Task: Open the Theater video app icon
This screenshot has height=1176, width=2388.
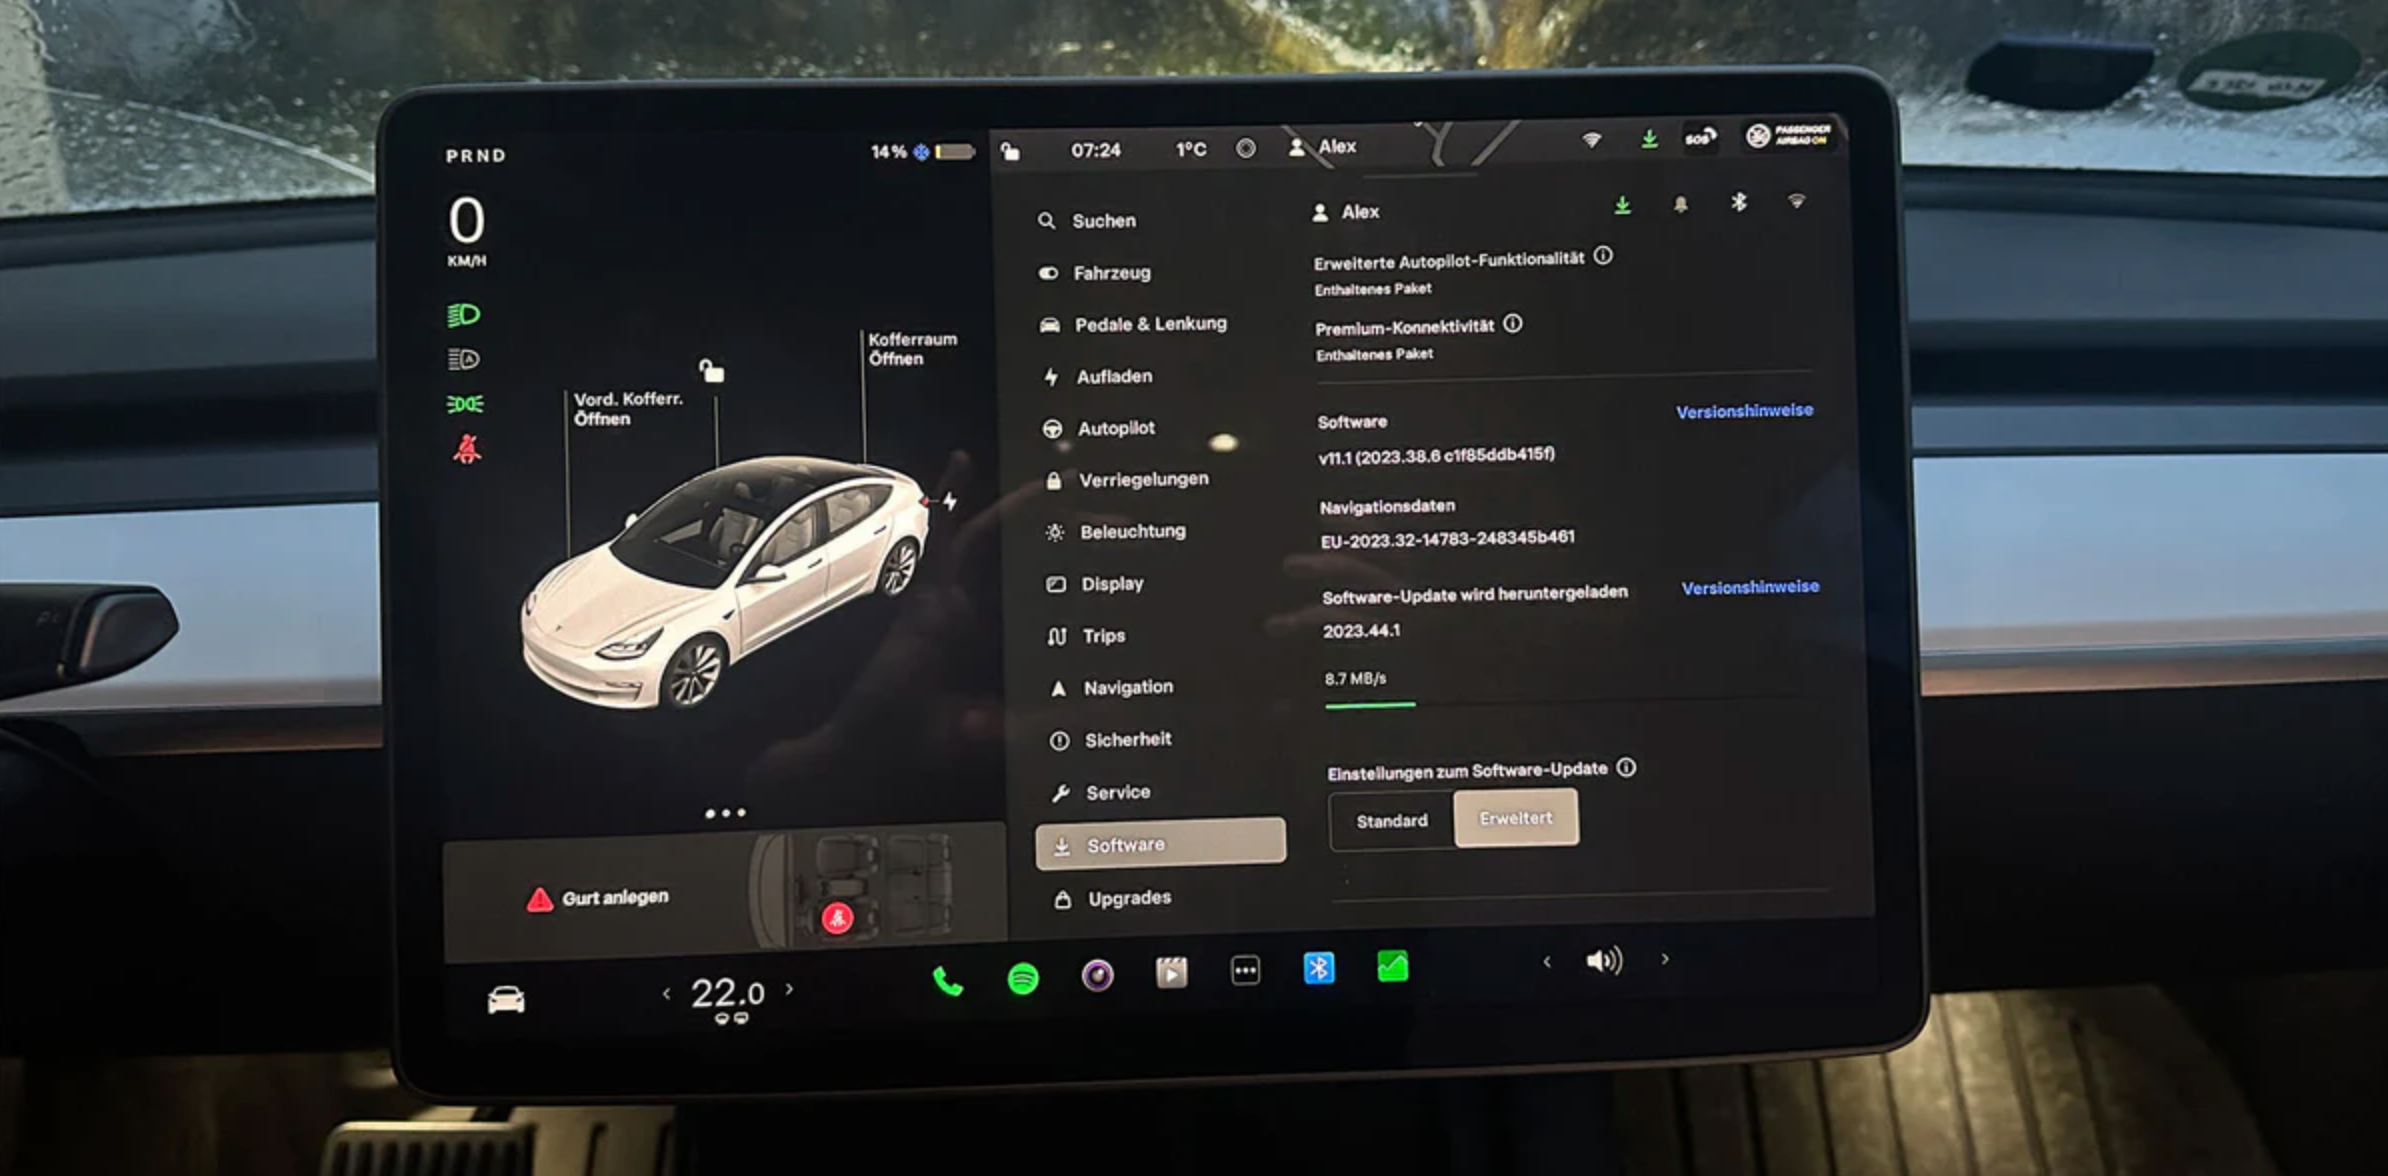Action: [1171, 971]
